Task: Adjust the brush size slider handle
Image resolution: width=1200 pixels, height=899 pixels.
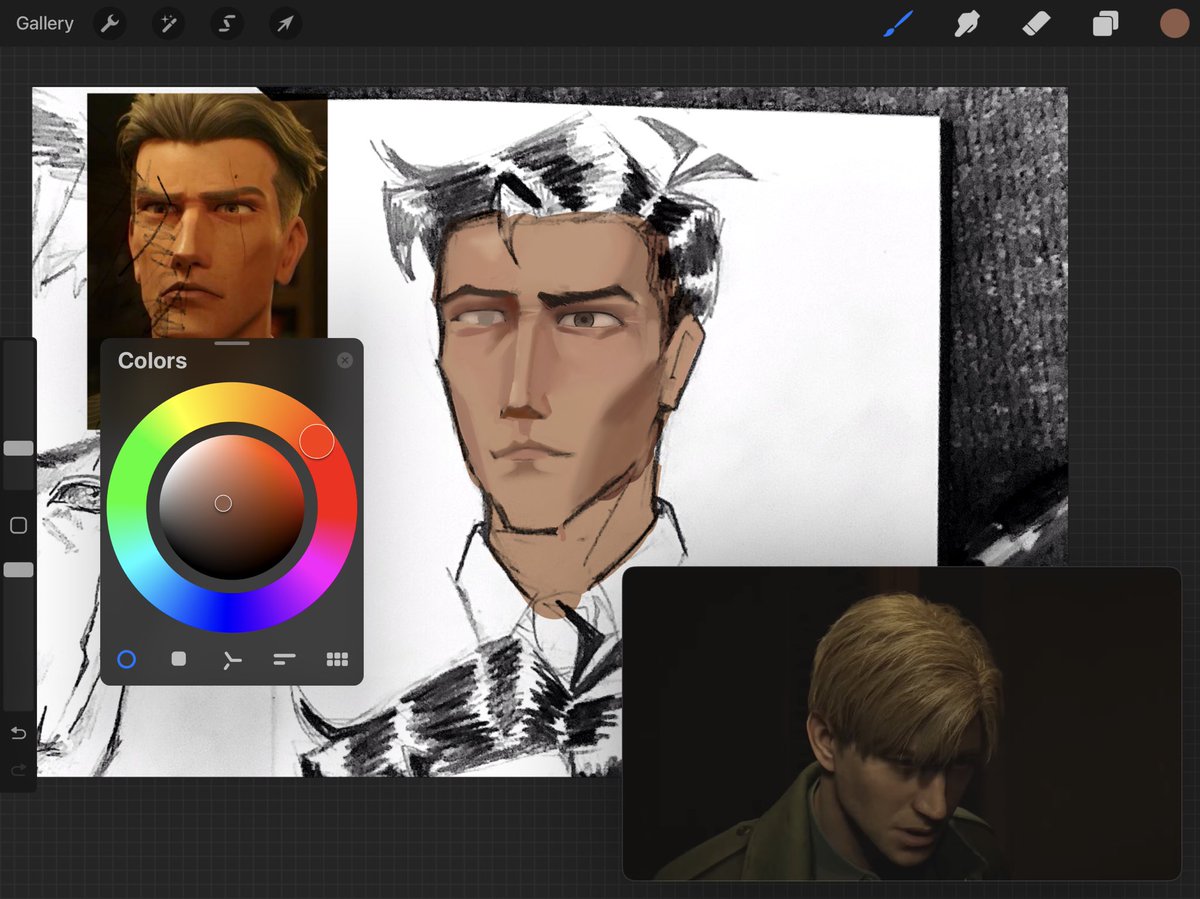Action: pyautogui.click(x=18, y=448)
